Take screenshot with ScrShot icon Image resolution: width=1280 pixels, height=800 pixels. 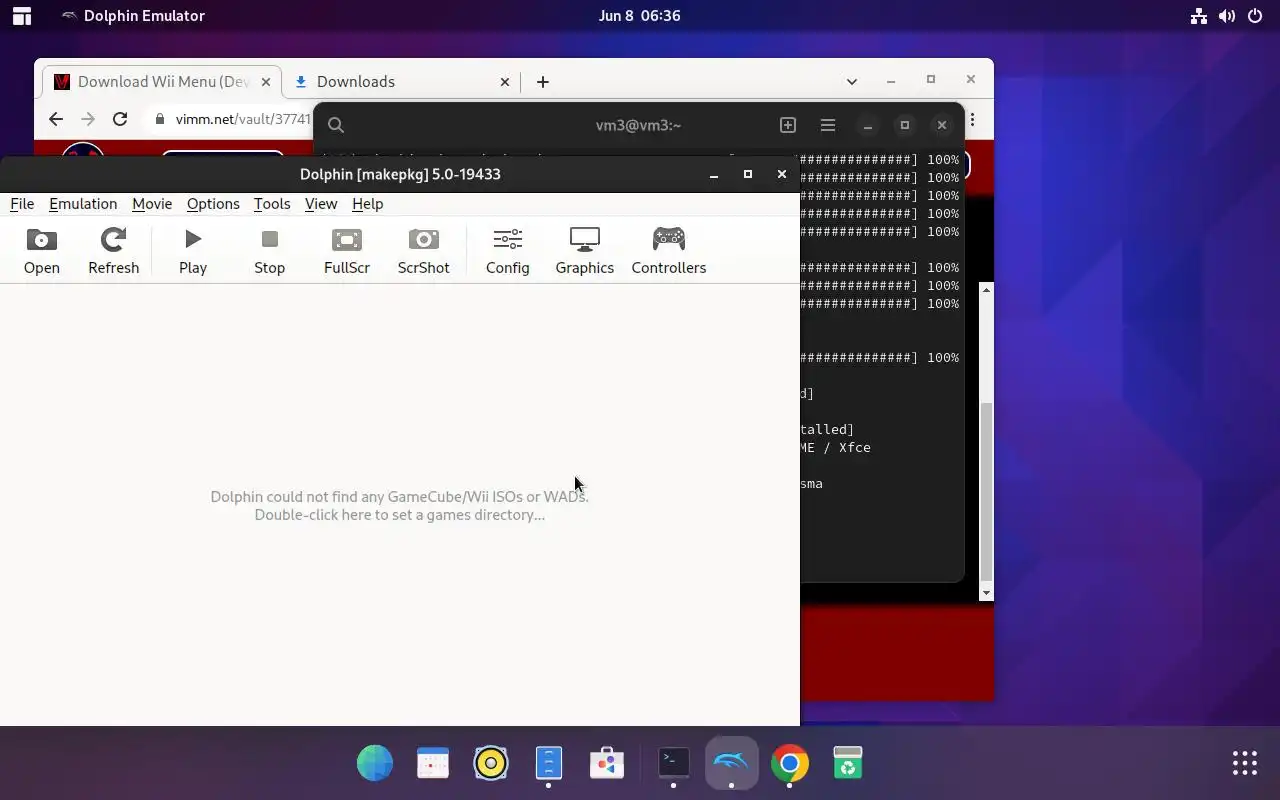[x=423, y=250]
